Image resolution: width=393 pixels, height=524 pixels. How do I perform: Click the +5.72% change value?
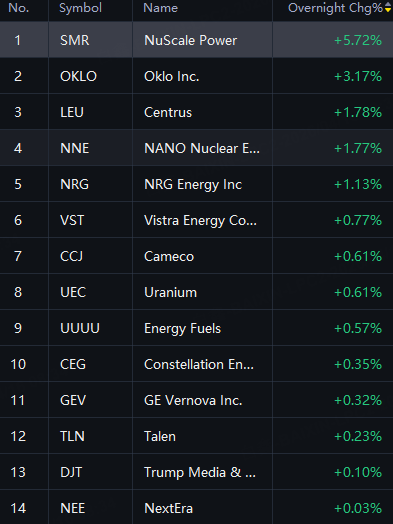click(x=358, y=40)
